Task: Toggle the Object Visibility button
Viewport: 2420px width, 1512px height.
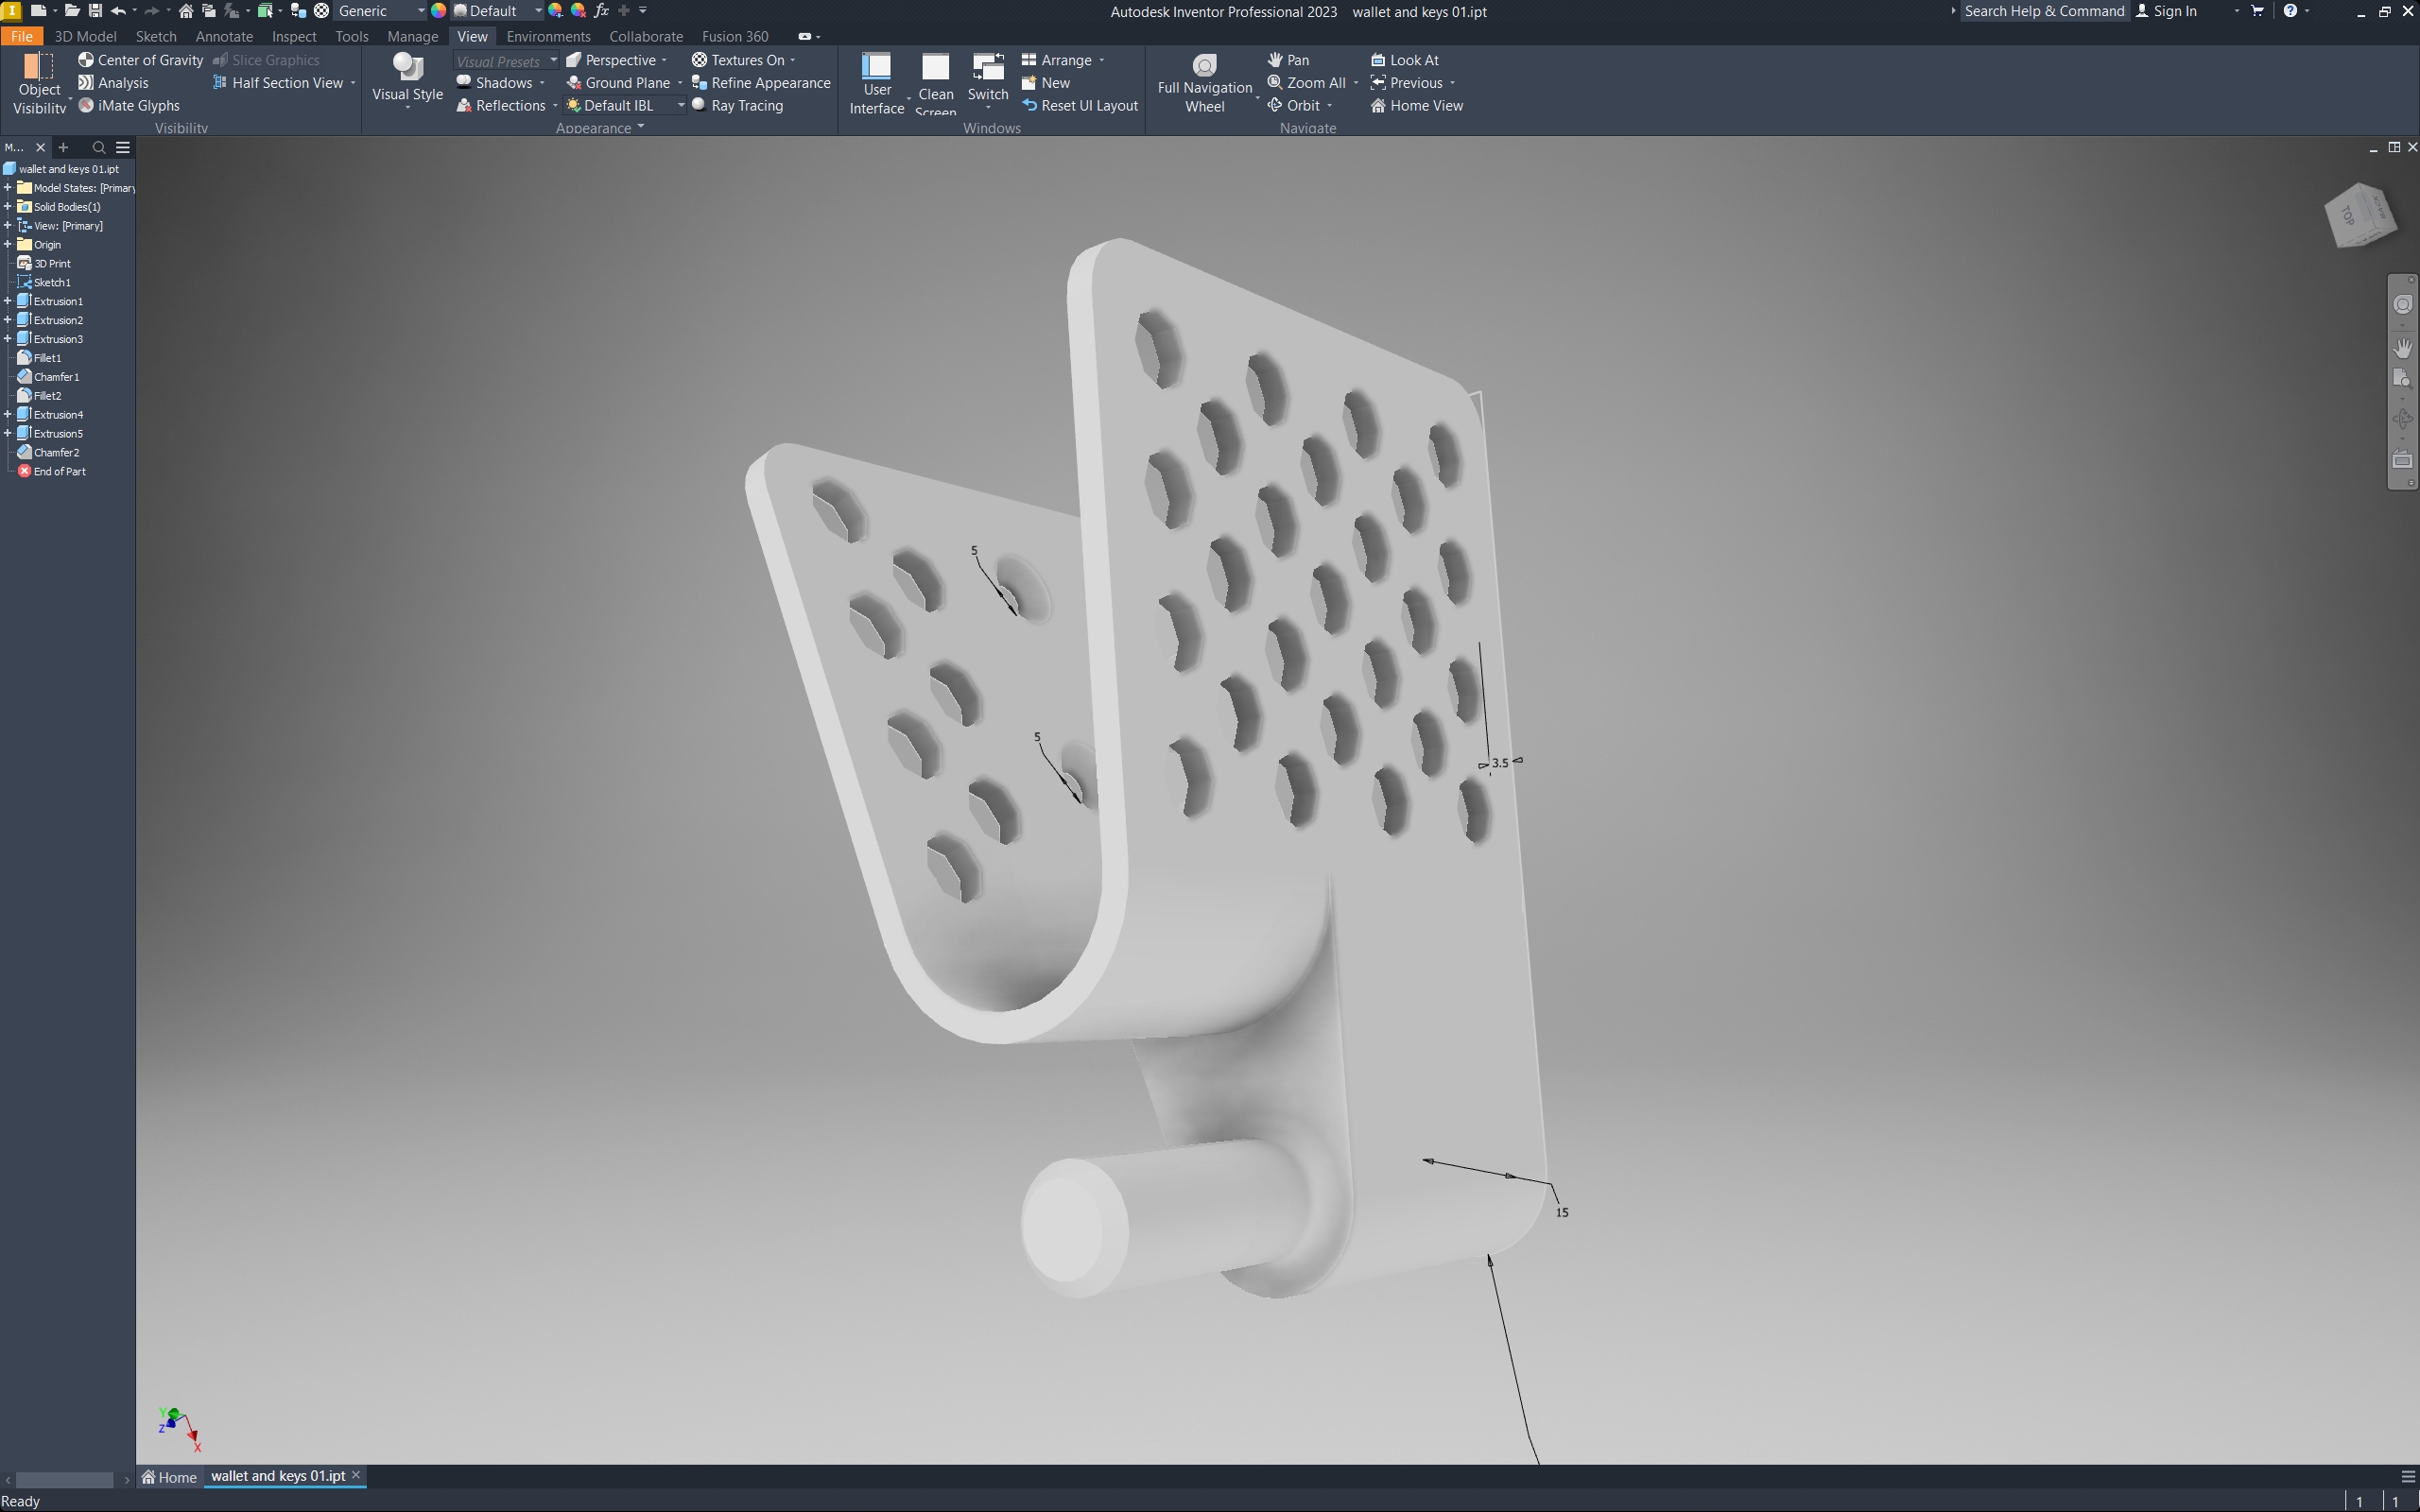Action: (x=39, y=84)
